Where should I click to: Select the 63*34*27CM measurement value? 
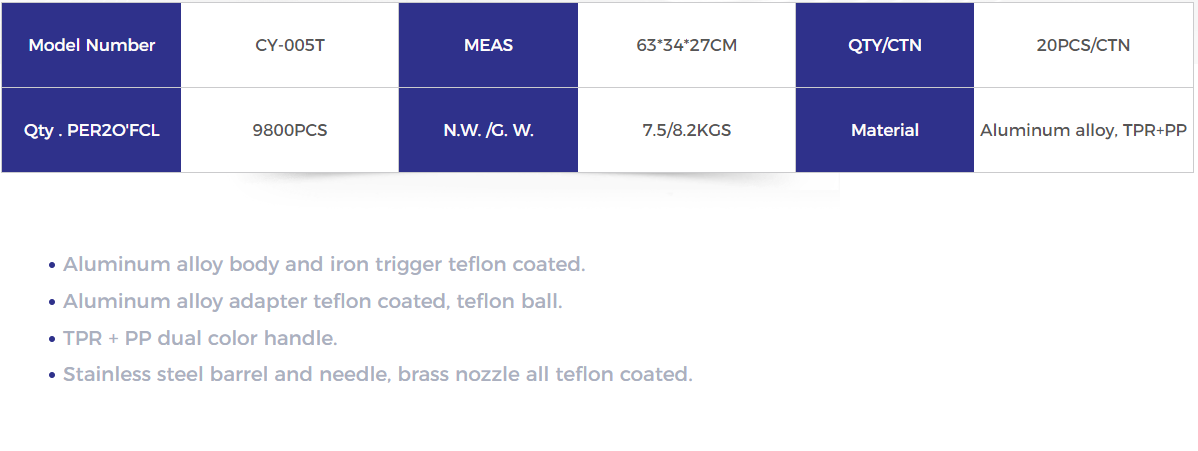(686, 45)
